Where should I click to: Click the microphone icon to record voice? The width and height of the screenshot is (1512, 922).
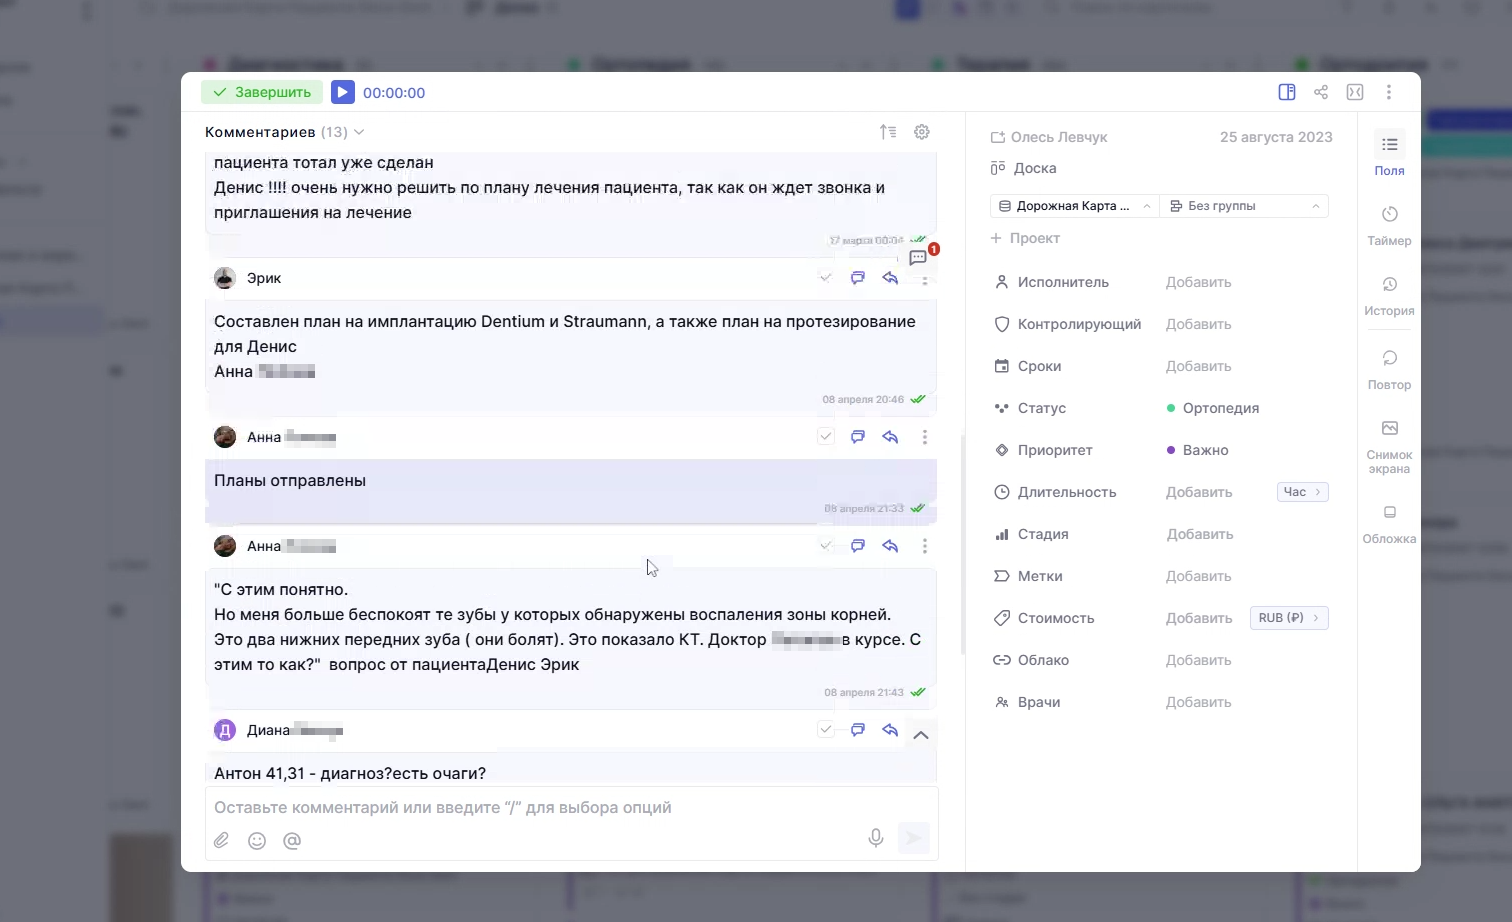(x=876, y=838)
